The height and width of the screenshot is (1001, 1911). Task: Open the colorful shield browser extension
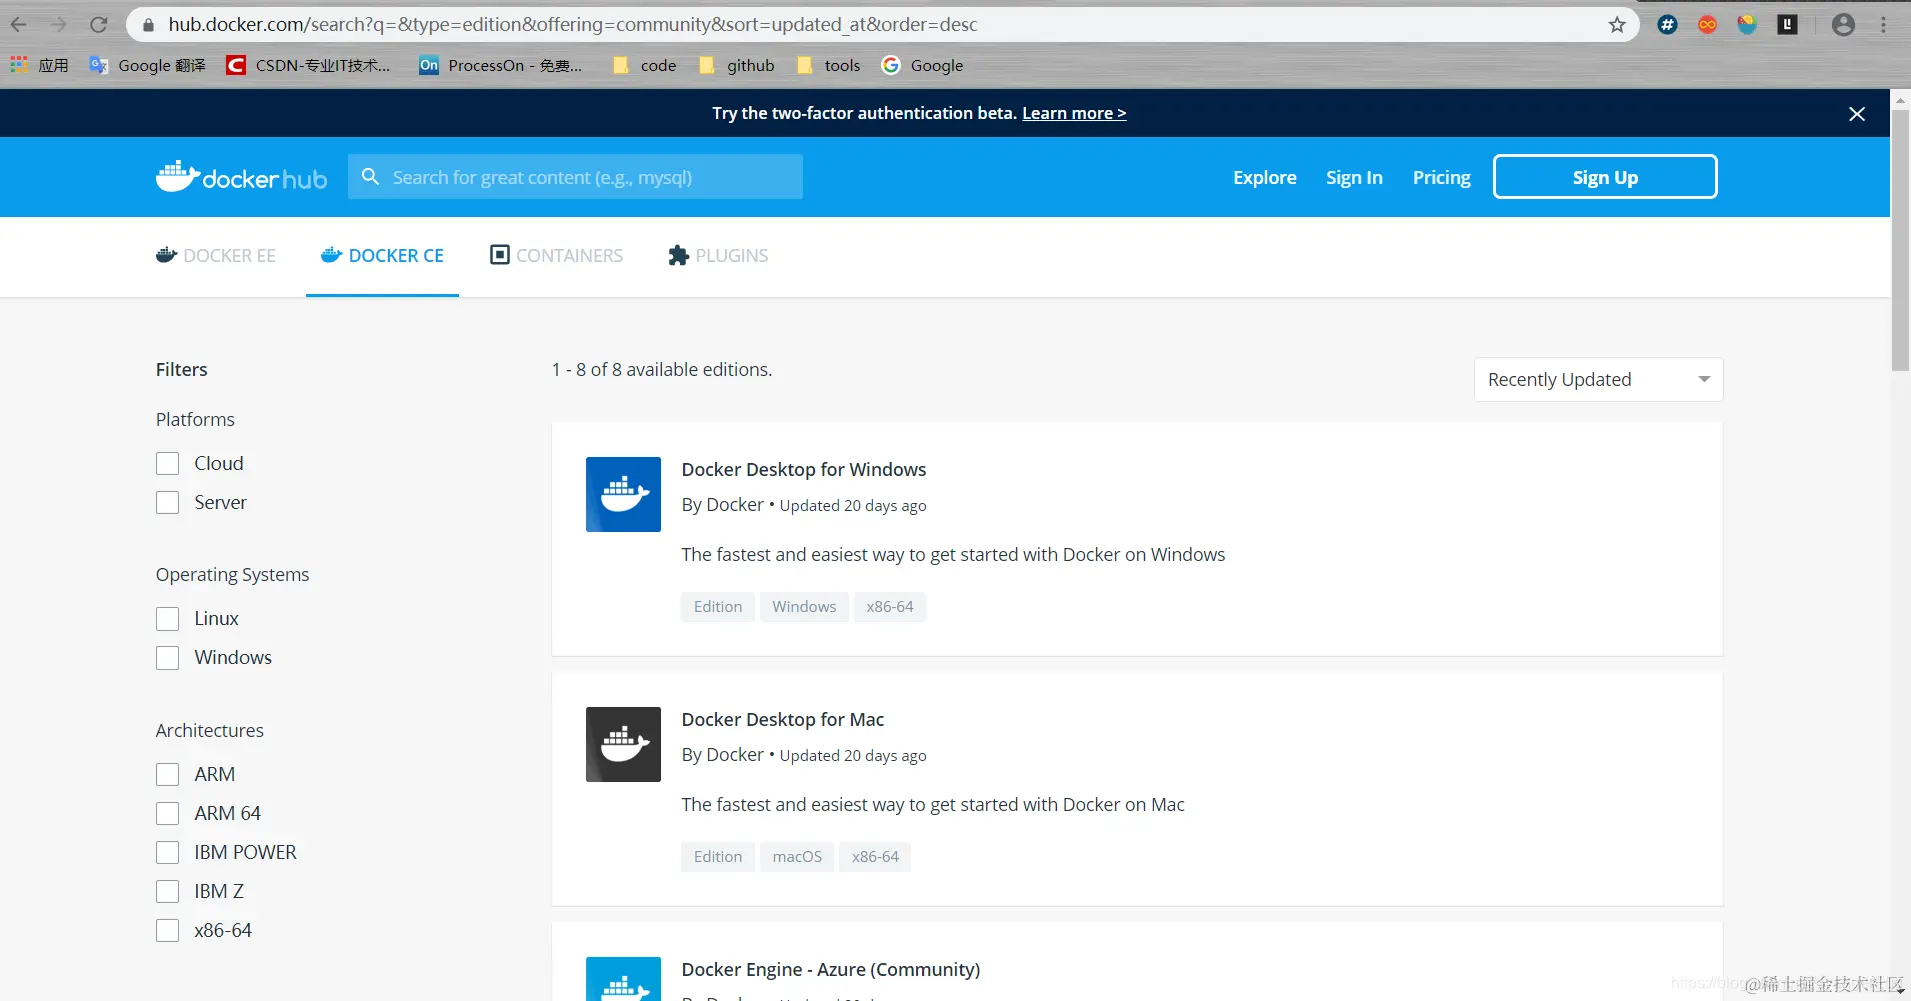[1747, 25]
